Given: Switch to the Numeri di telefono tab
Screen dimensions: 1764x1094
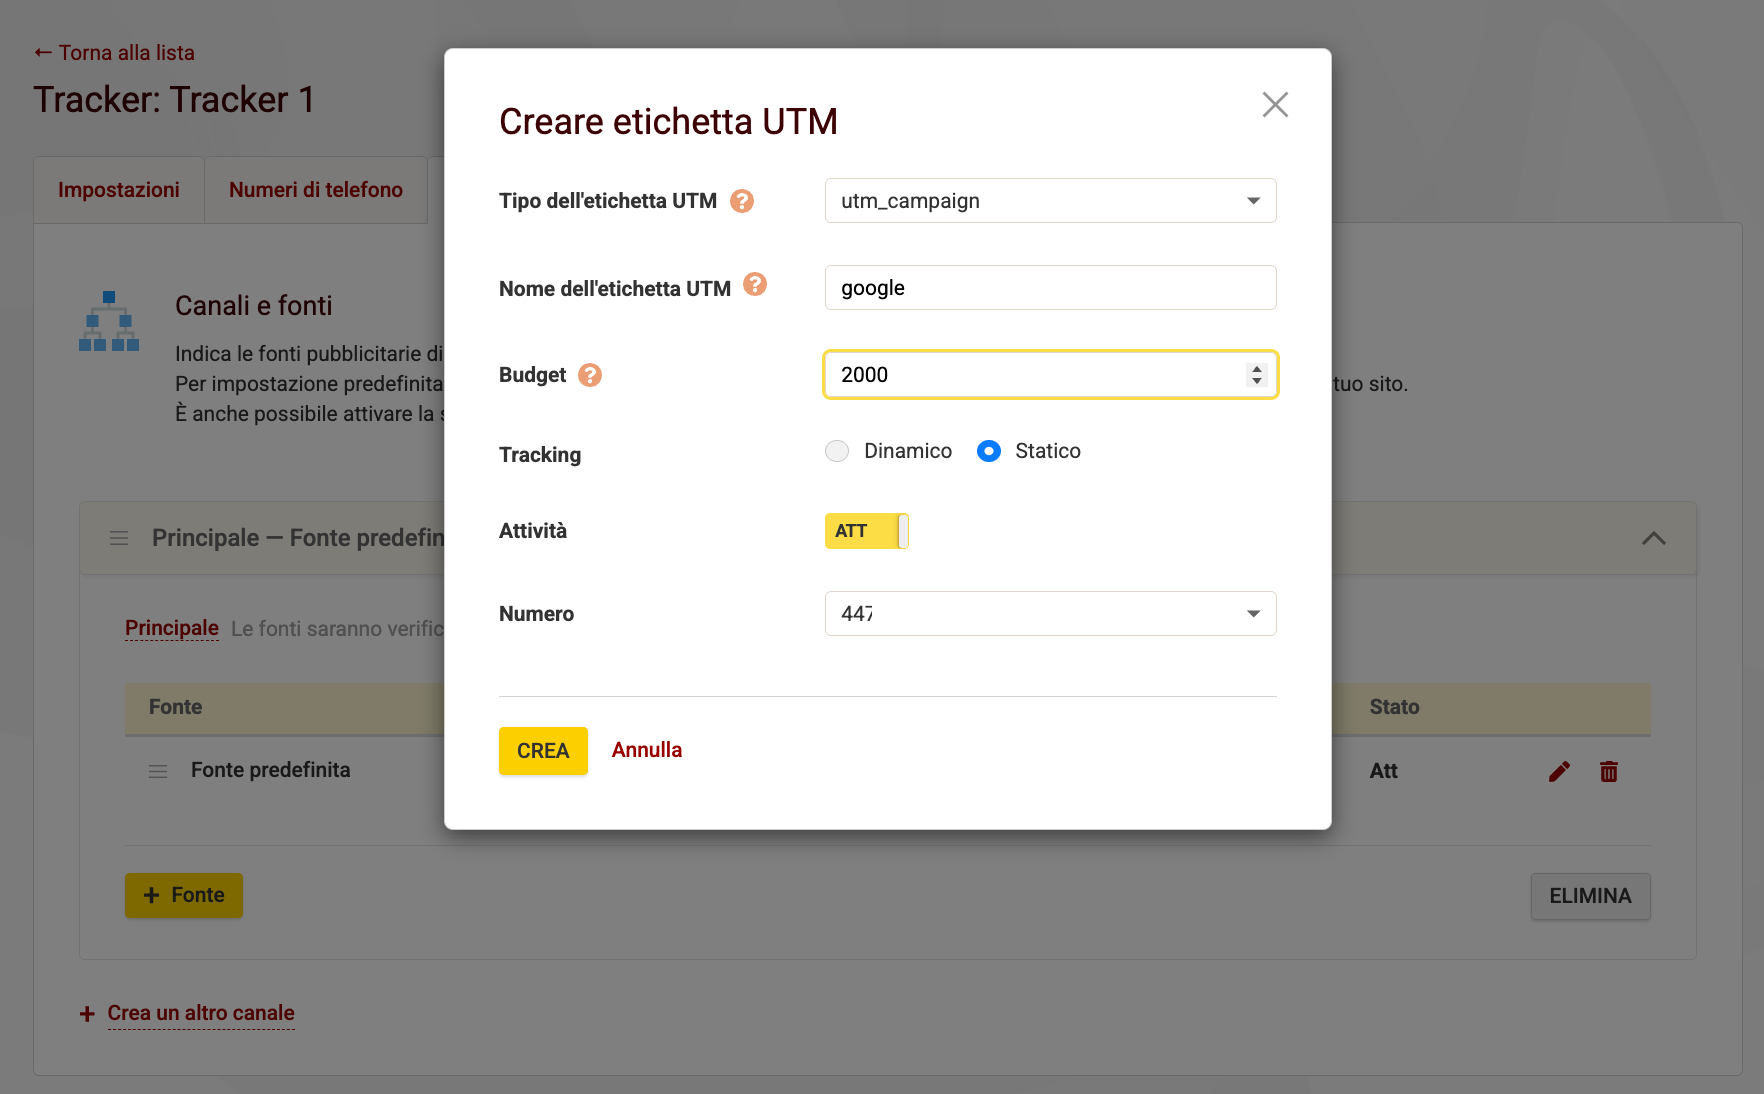Looking at the screenshot, I should 316,189.
